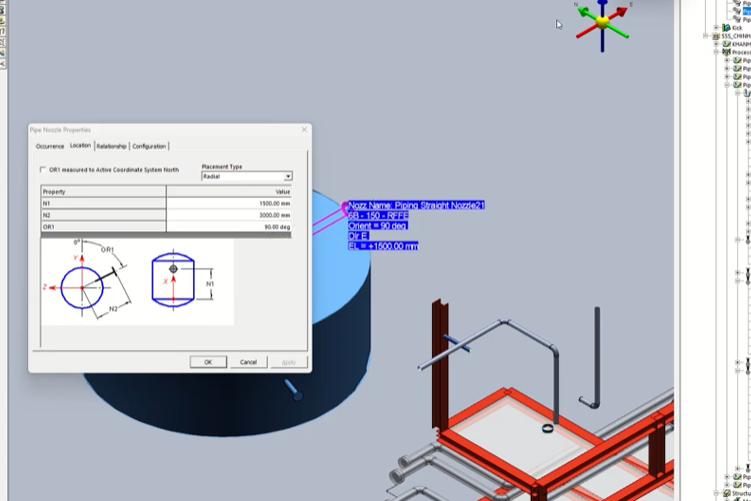The height and width of the screenshot is (501, 751).
Task: Click the view orientation compass triad
Action: click(x=603, y=22)
